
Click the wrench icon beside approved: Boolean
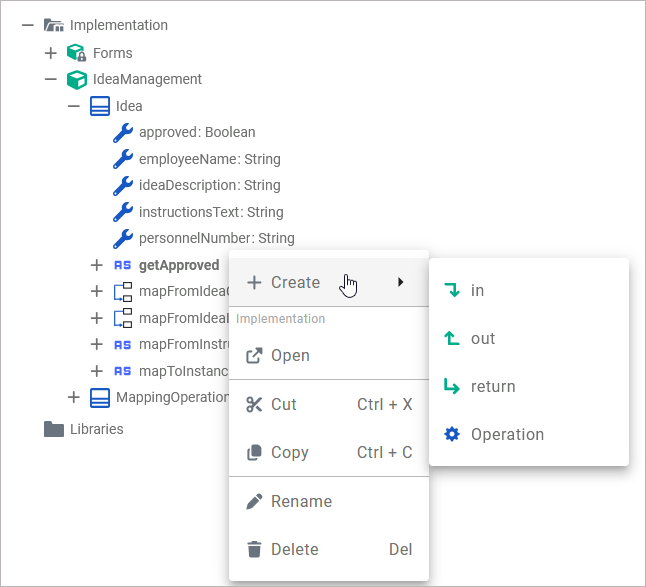pyautogui.click(x=123, y=132)
